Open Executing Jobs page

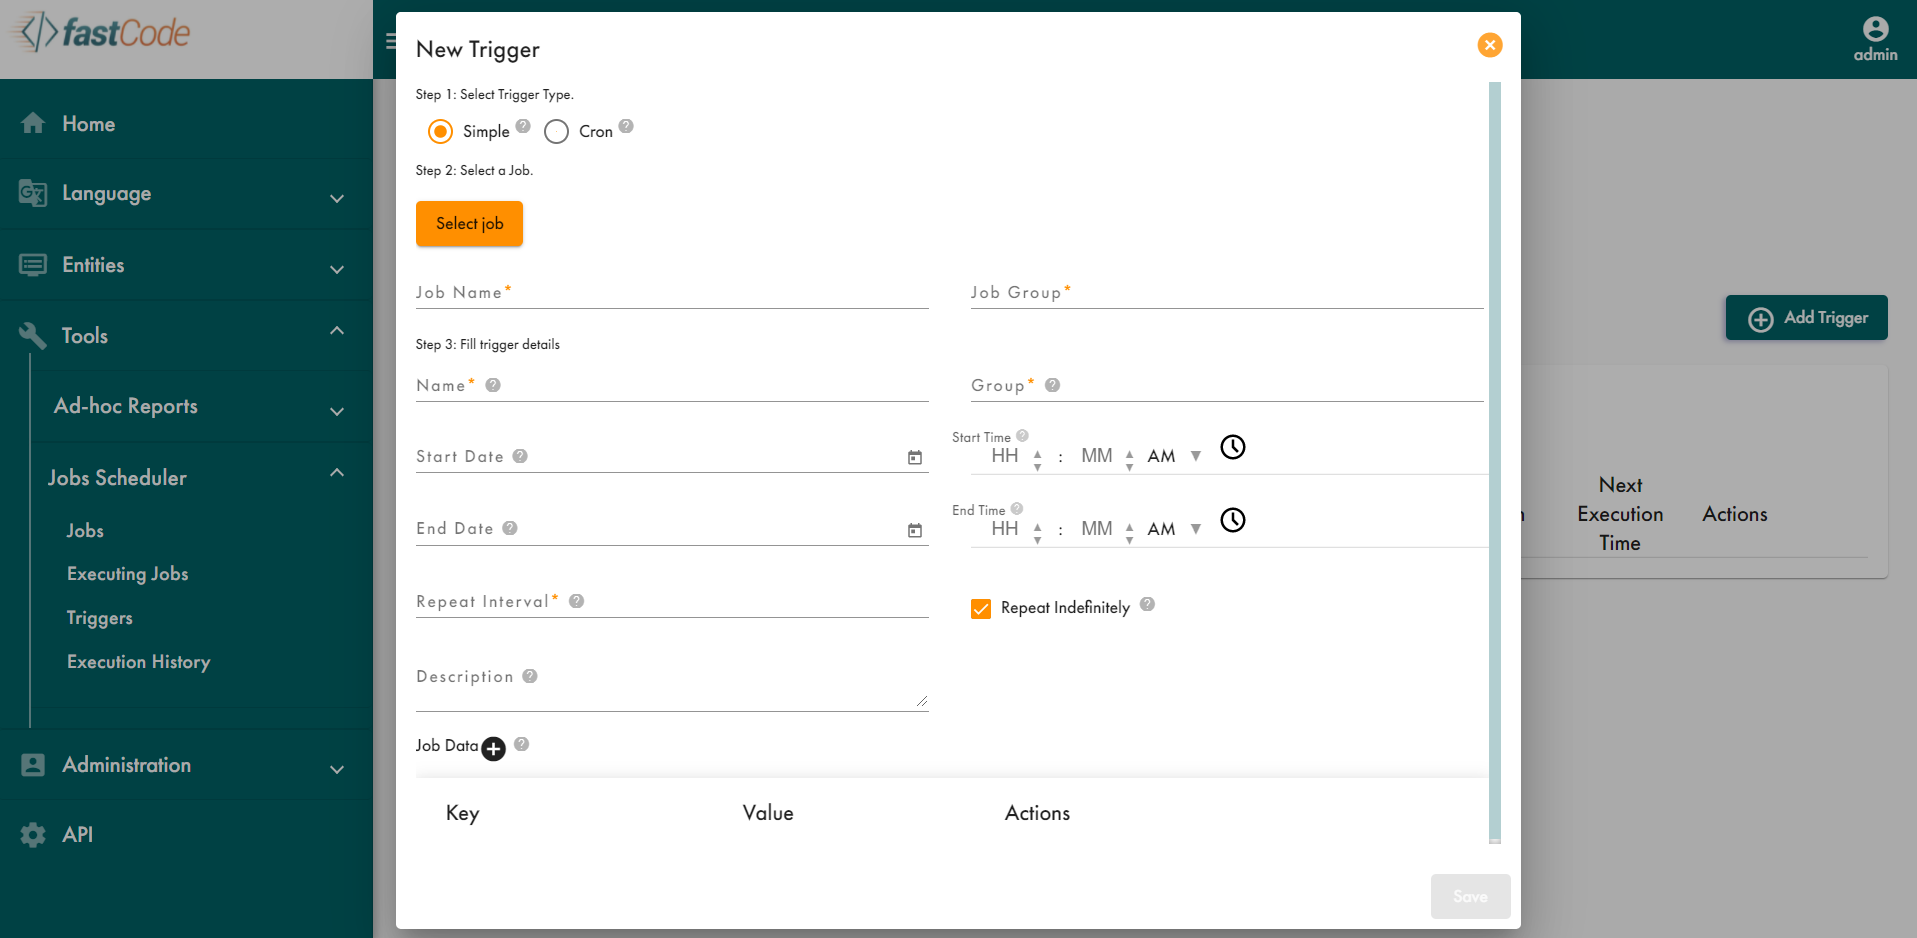pyautogui.click(x=127, y=574)
